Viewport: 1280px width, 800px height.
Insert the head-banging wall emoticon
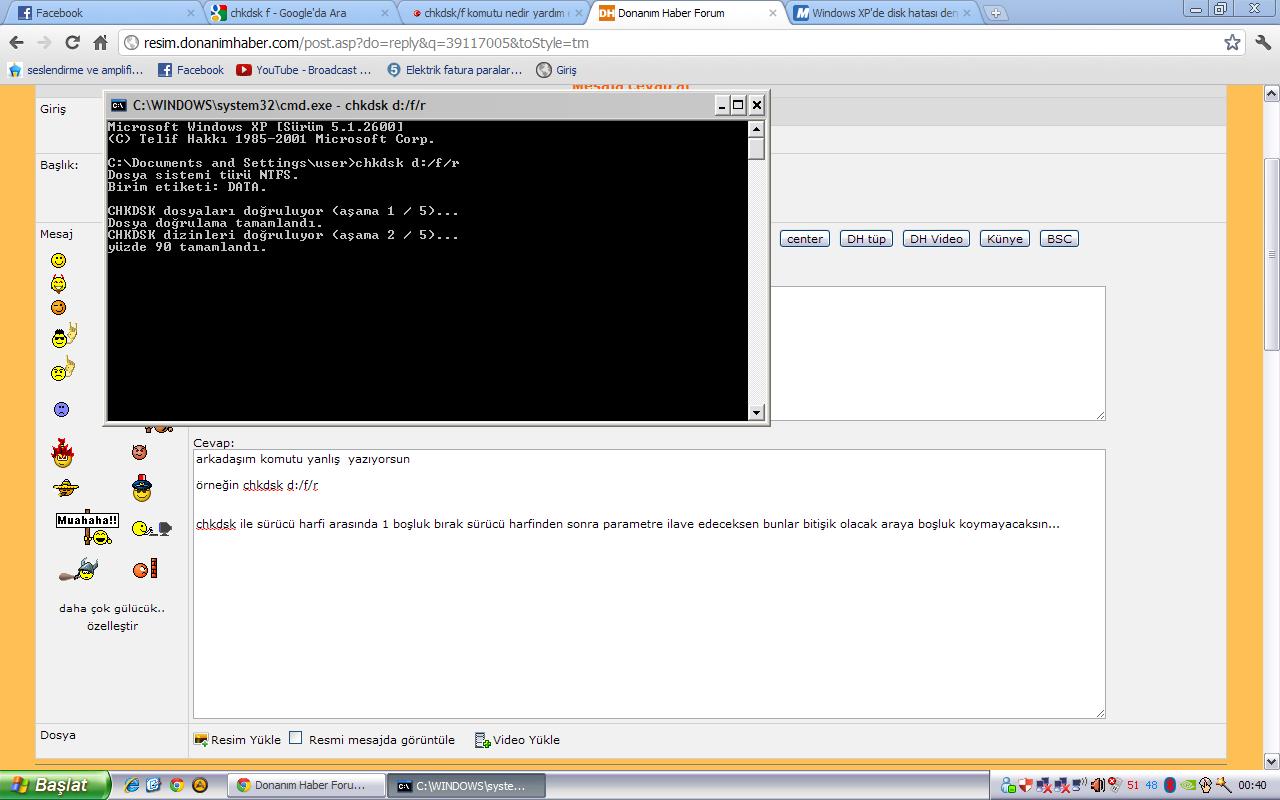(144, 569)
